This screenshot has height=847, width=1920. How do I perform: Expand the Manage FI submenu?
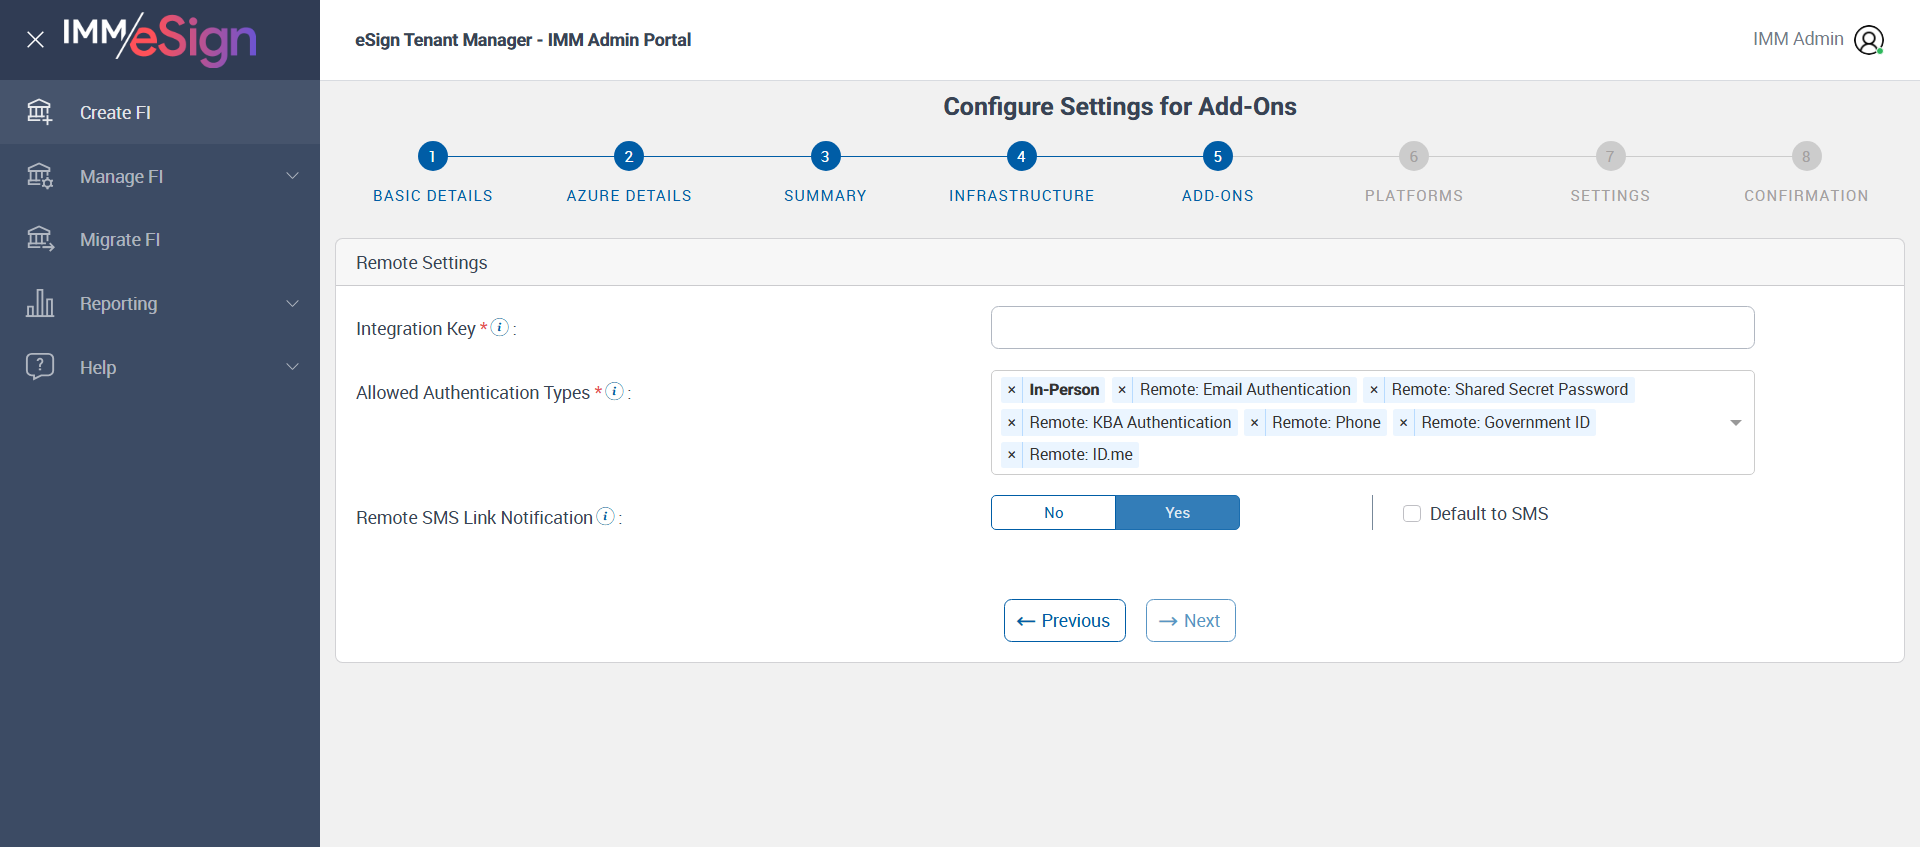click(x=292, y=176)
